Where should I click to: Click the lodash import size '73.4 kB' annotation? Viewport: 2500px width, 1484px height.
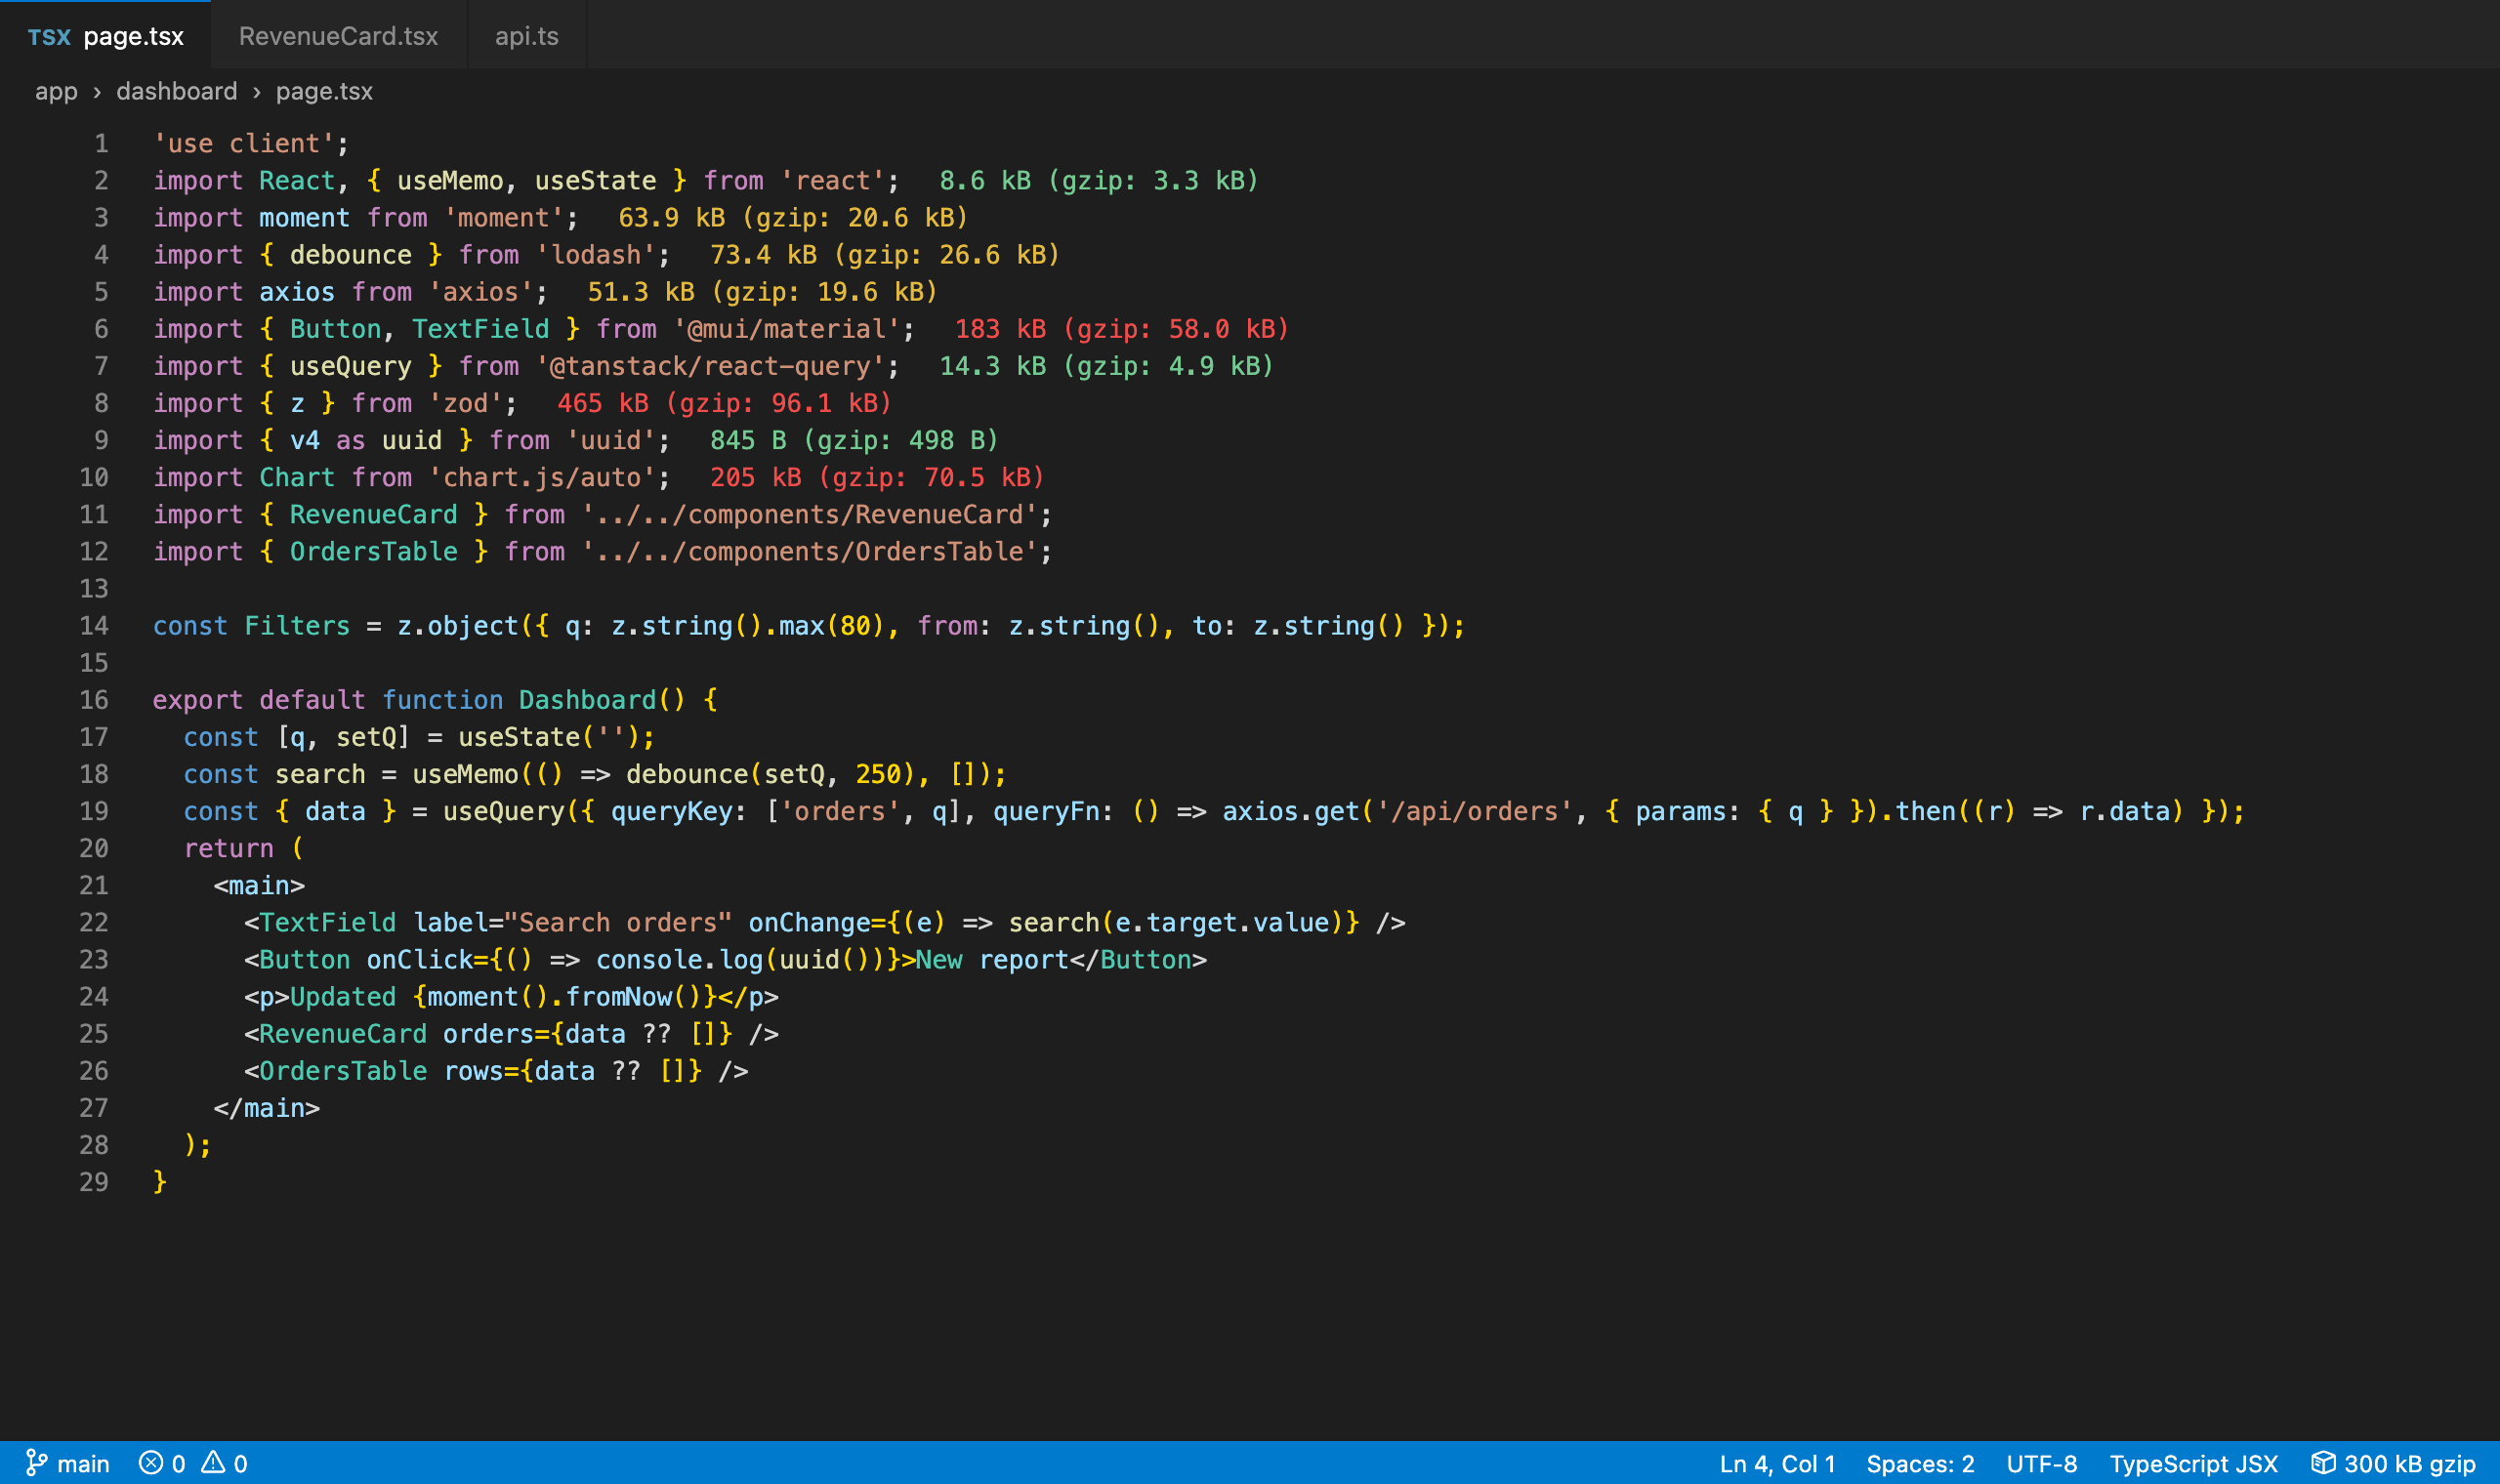click(x=885, y=255)
